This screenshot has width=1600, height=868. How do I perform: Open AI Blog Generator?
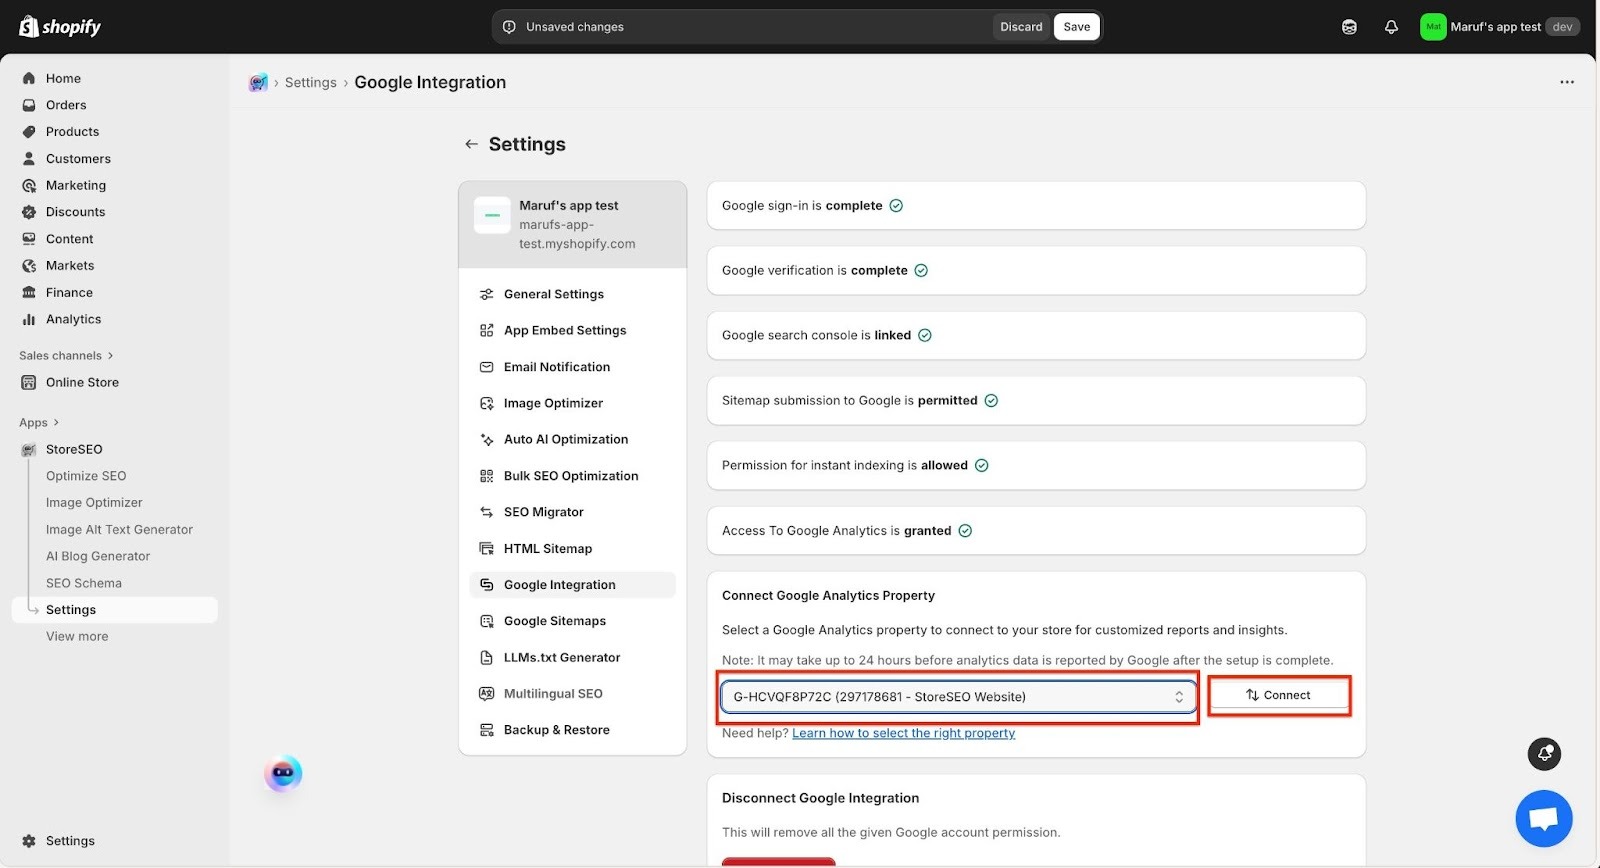coord(98,556)
